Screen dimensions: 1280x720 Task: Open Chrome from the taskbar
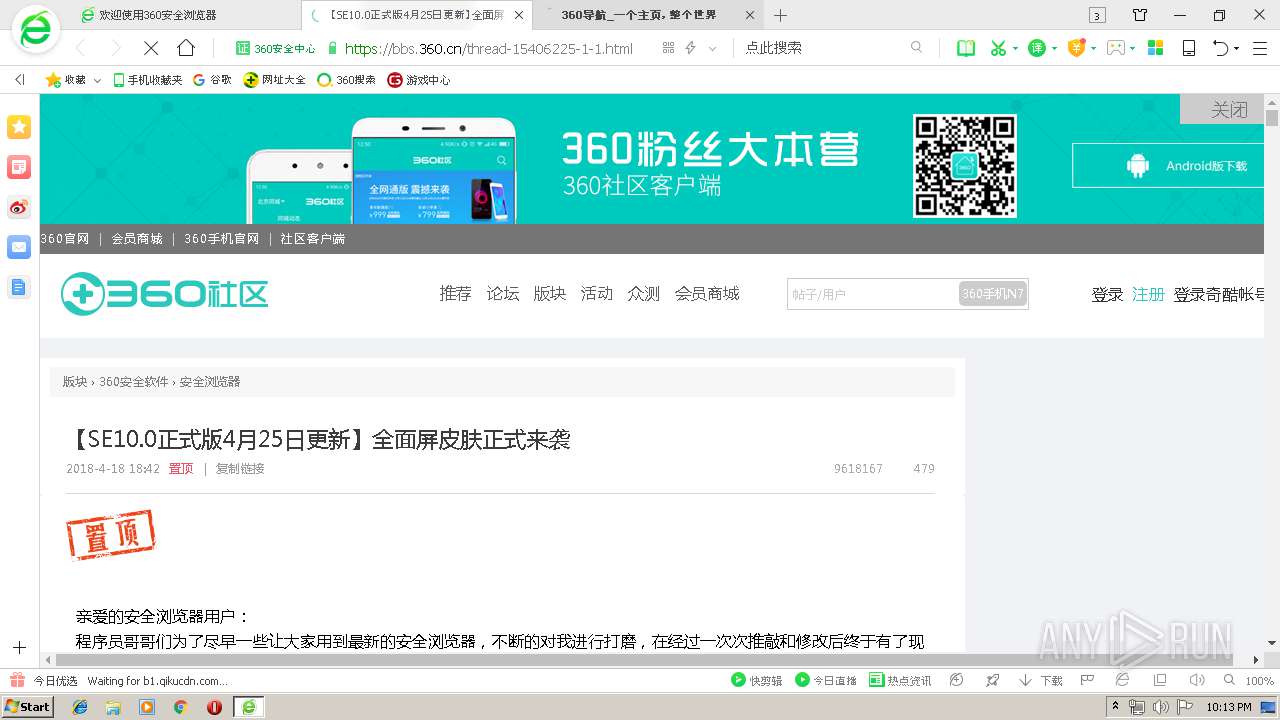(180, 707)
